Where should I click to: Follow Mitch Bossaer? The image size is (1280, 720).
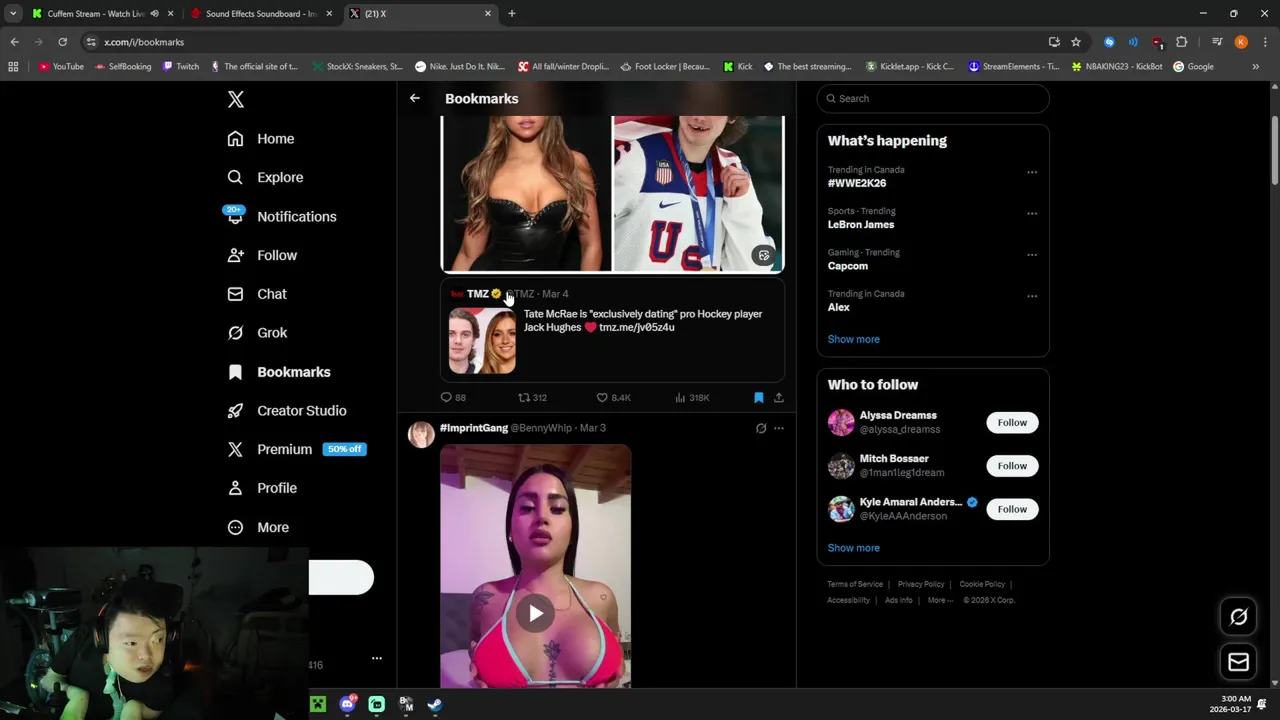point(1012,466)
